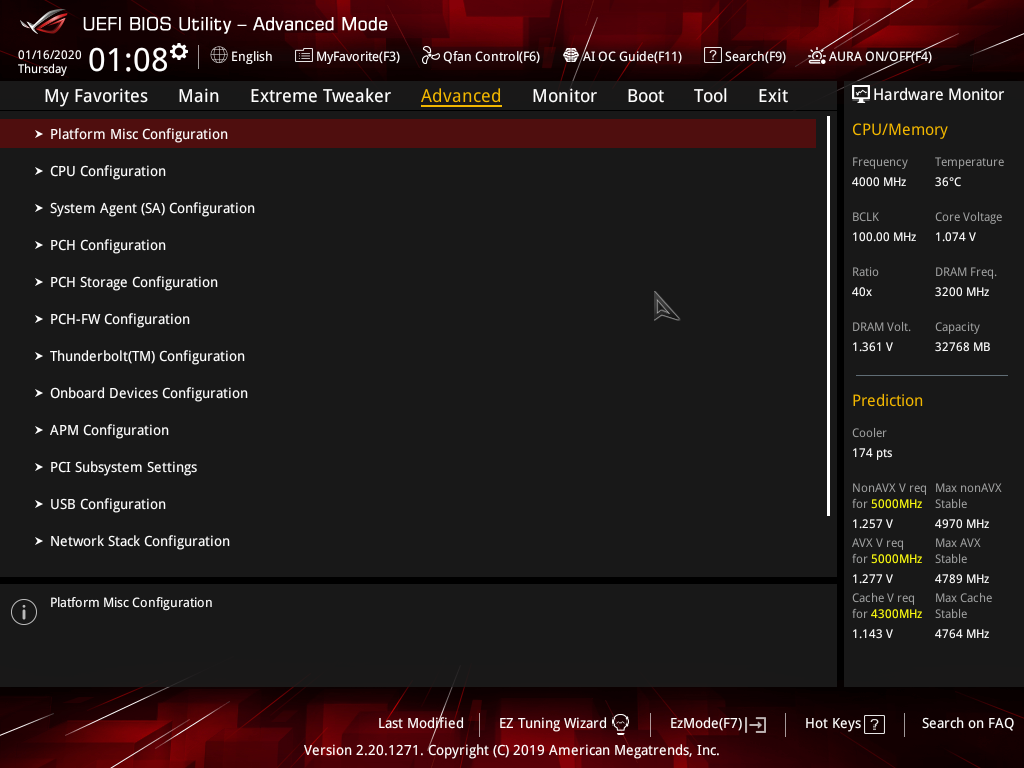Click Capacity value 32768 MB
Image resolution: width=1024 pixels, height=768 pixels.
pyautogui.click(x=962, y=347)
